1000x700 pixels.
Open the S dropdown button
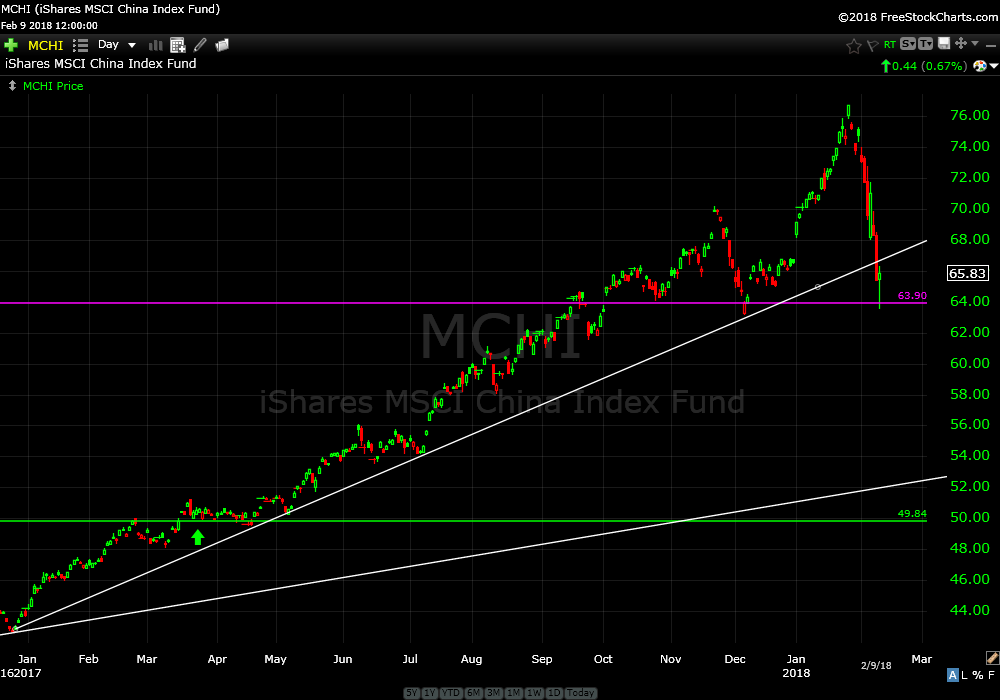pyautogui.click(x=908, y=44)
